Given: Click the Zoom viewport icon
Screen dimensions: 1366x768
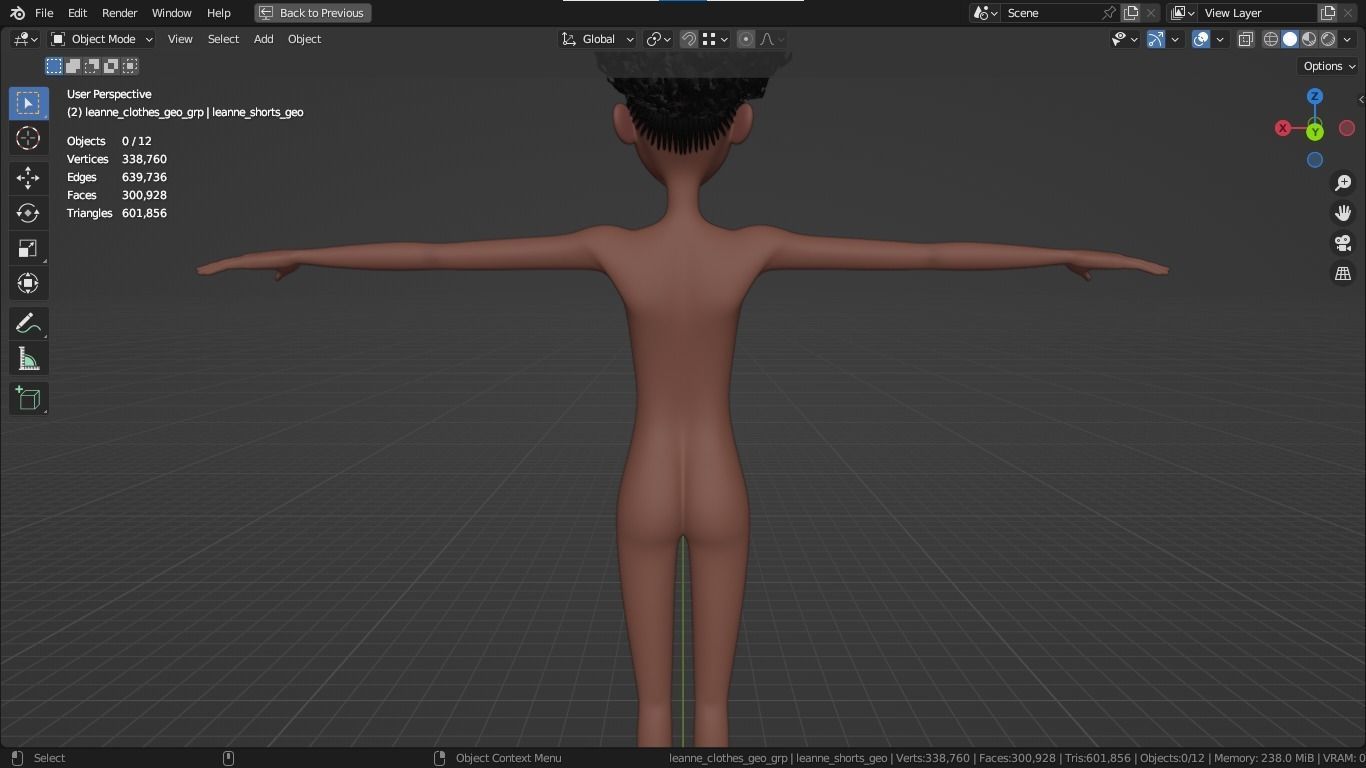Looking at the screenshot, I should [x=1343, y=183].
